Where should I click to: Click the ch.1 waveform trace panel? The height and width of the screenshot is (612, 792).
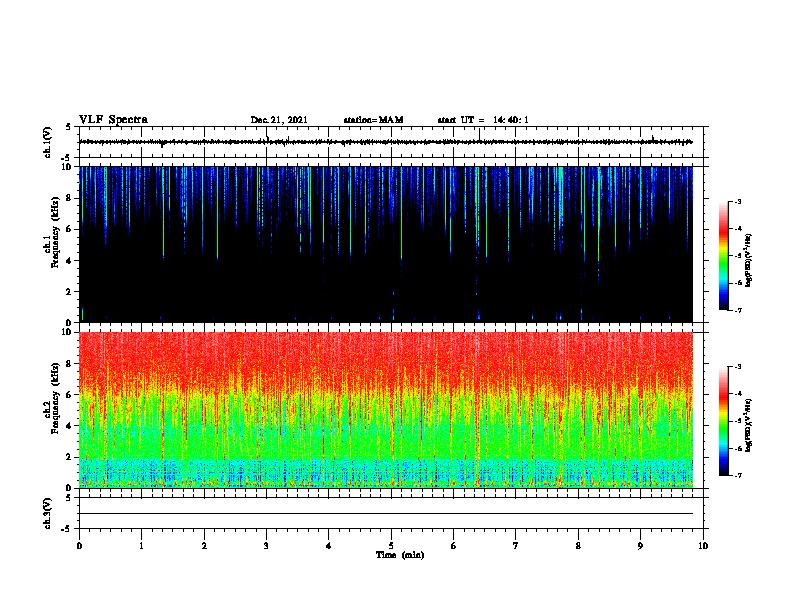(x=391, y=142)
